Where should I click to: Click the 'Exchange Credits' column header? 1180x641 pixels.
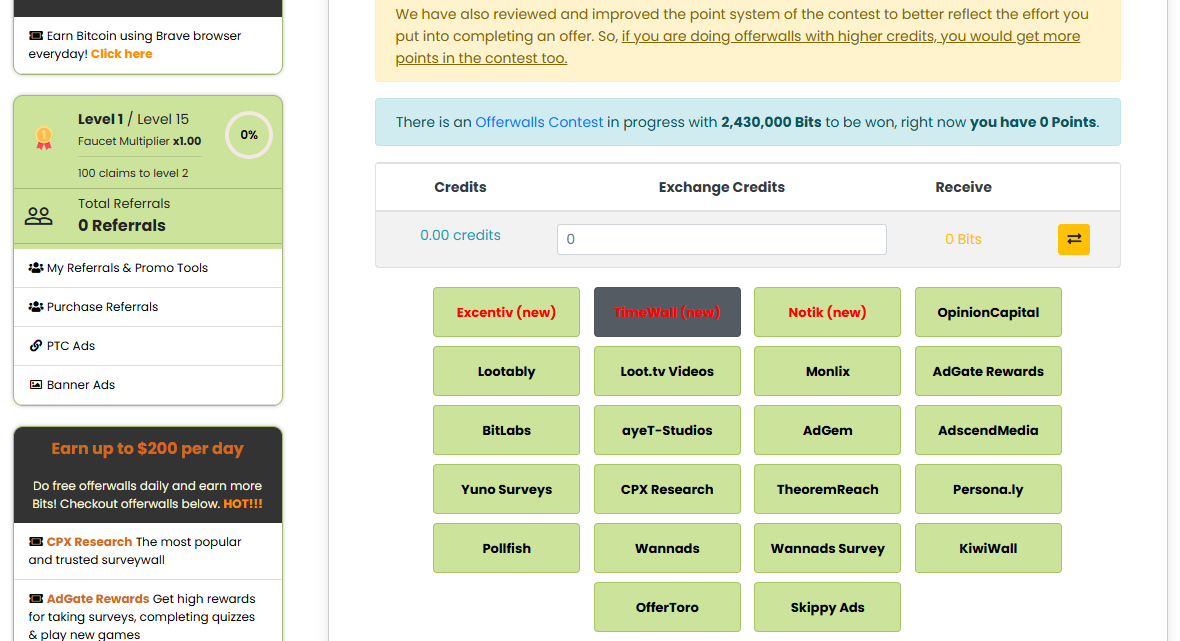coord(722,187)
